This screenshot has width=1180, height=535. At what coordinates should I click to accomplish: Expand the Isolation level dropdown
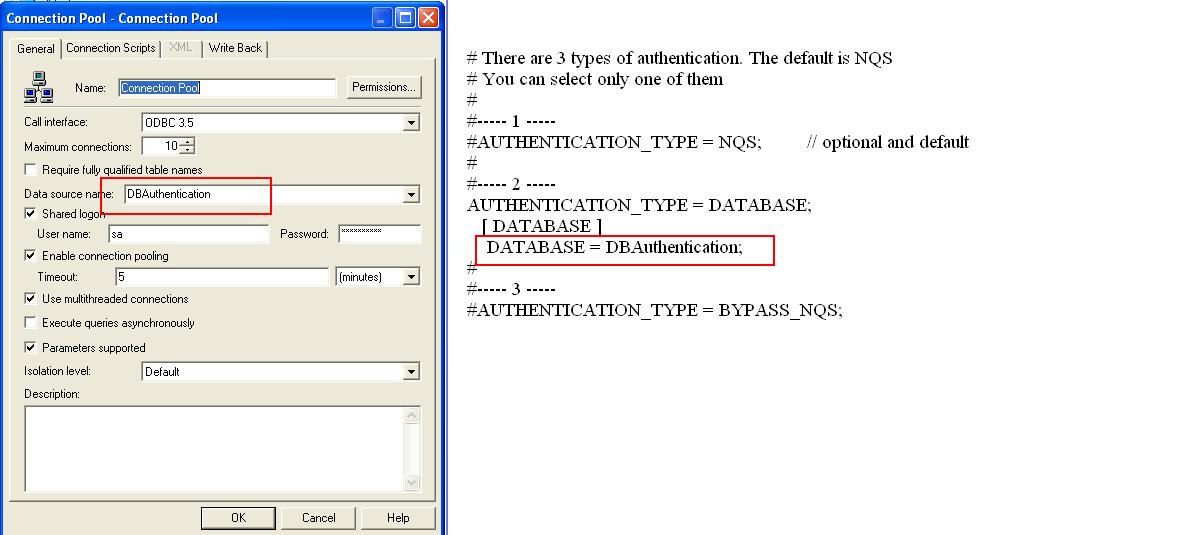pyautogui.click(x=411, y=372)
